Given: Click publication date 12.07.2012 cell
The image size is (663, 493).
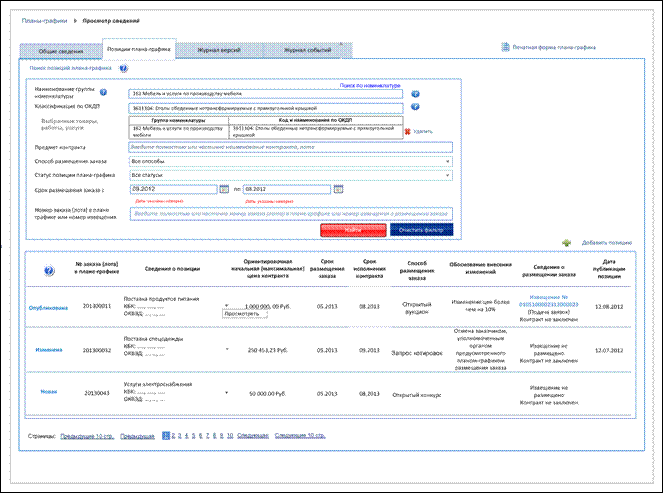Looking at the screenshot, I should click(609, 350).
